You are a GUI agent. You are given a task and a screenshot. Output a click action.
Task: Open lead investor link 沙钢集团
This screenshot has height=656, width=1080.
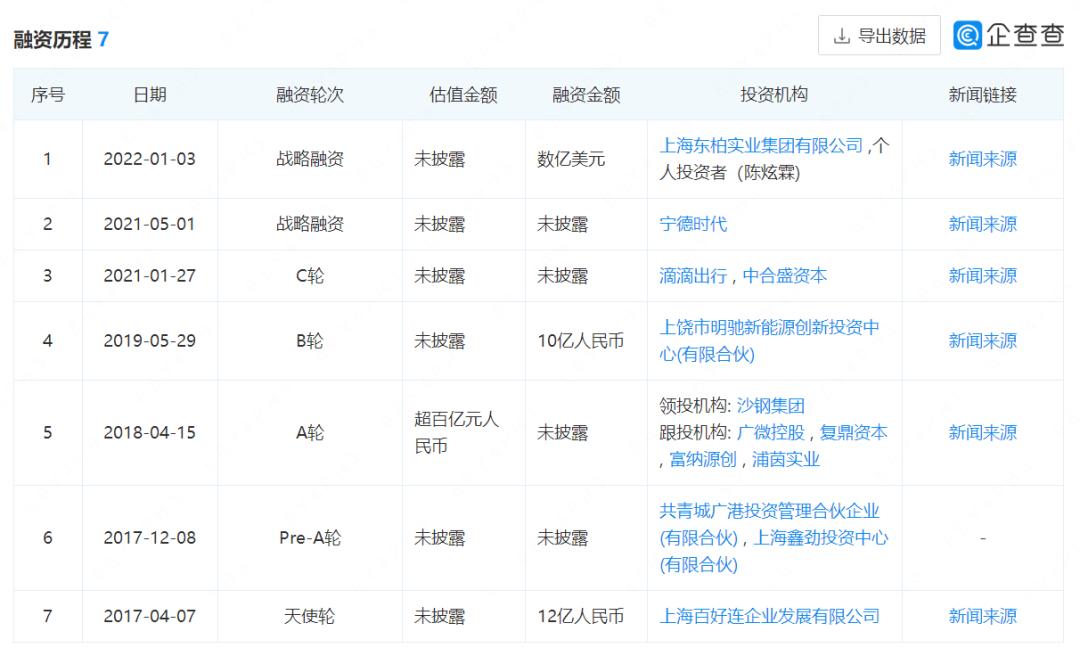point(771,405)
